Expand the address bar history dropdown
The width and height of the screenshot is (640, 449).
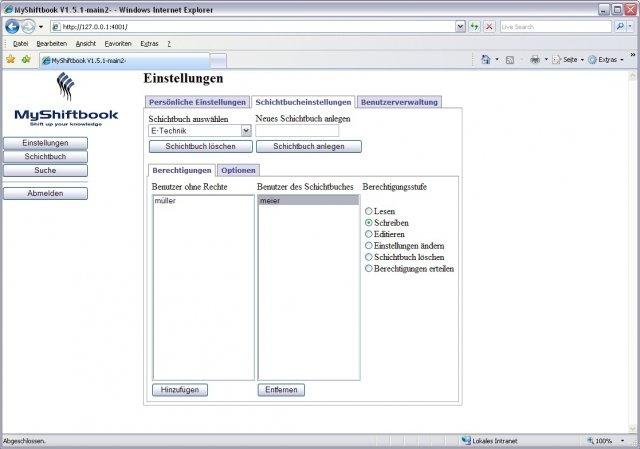[460, 27]
